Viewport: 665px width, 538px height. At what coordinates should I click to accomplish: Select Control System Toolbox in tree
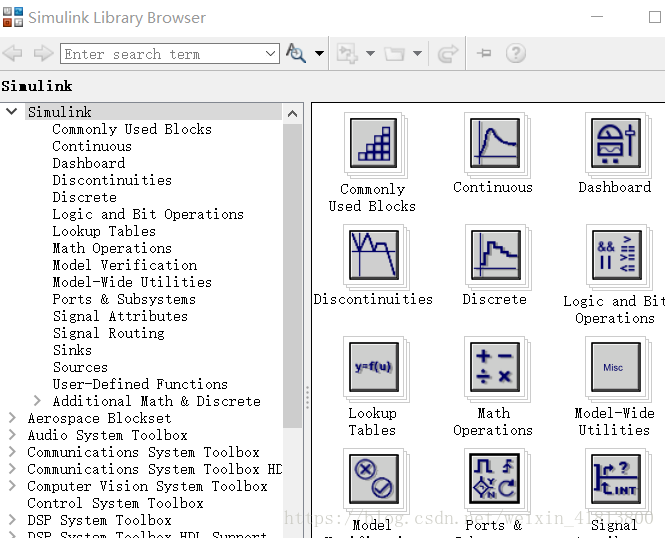pos(115,503)
